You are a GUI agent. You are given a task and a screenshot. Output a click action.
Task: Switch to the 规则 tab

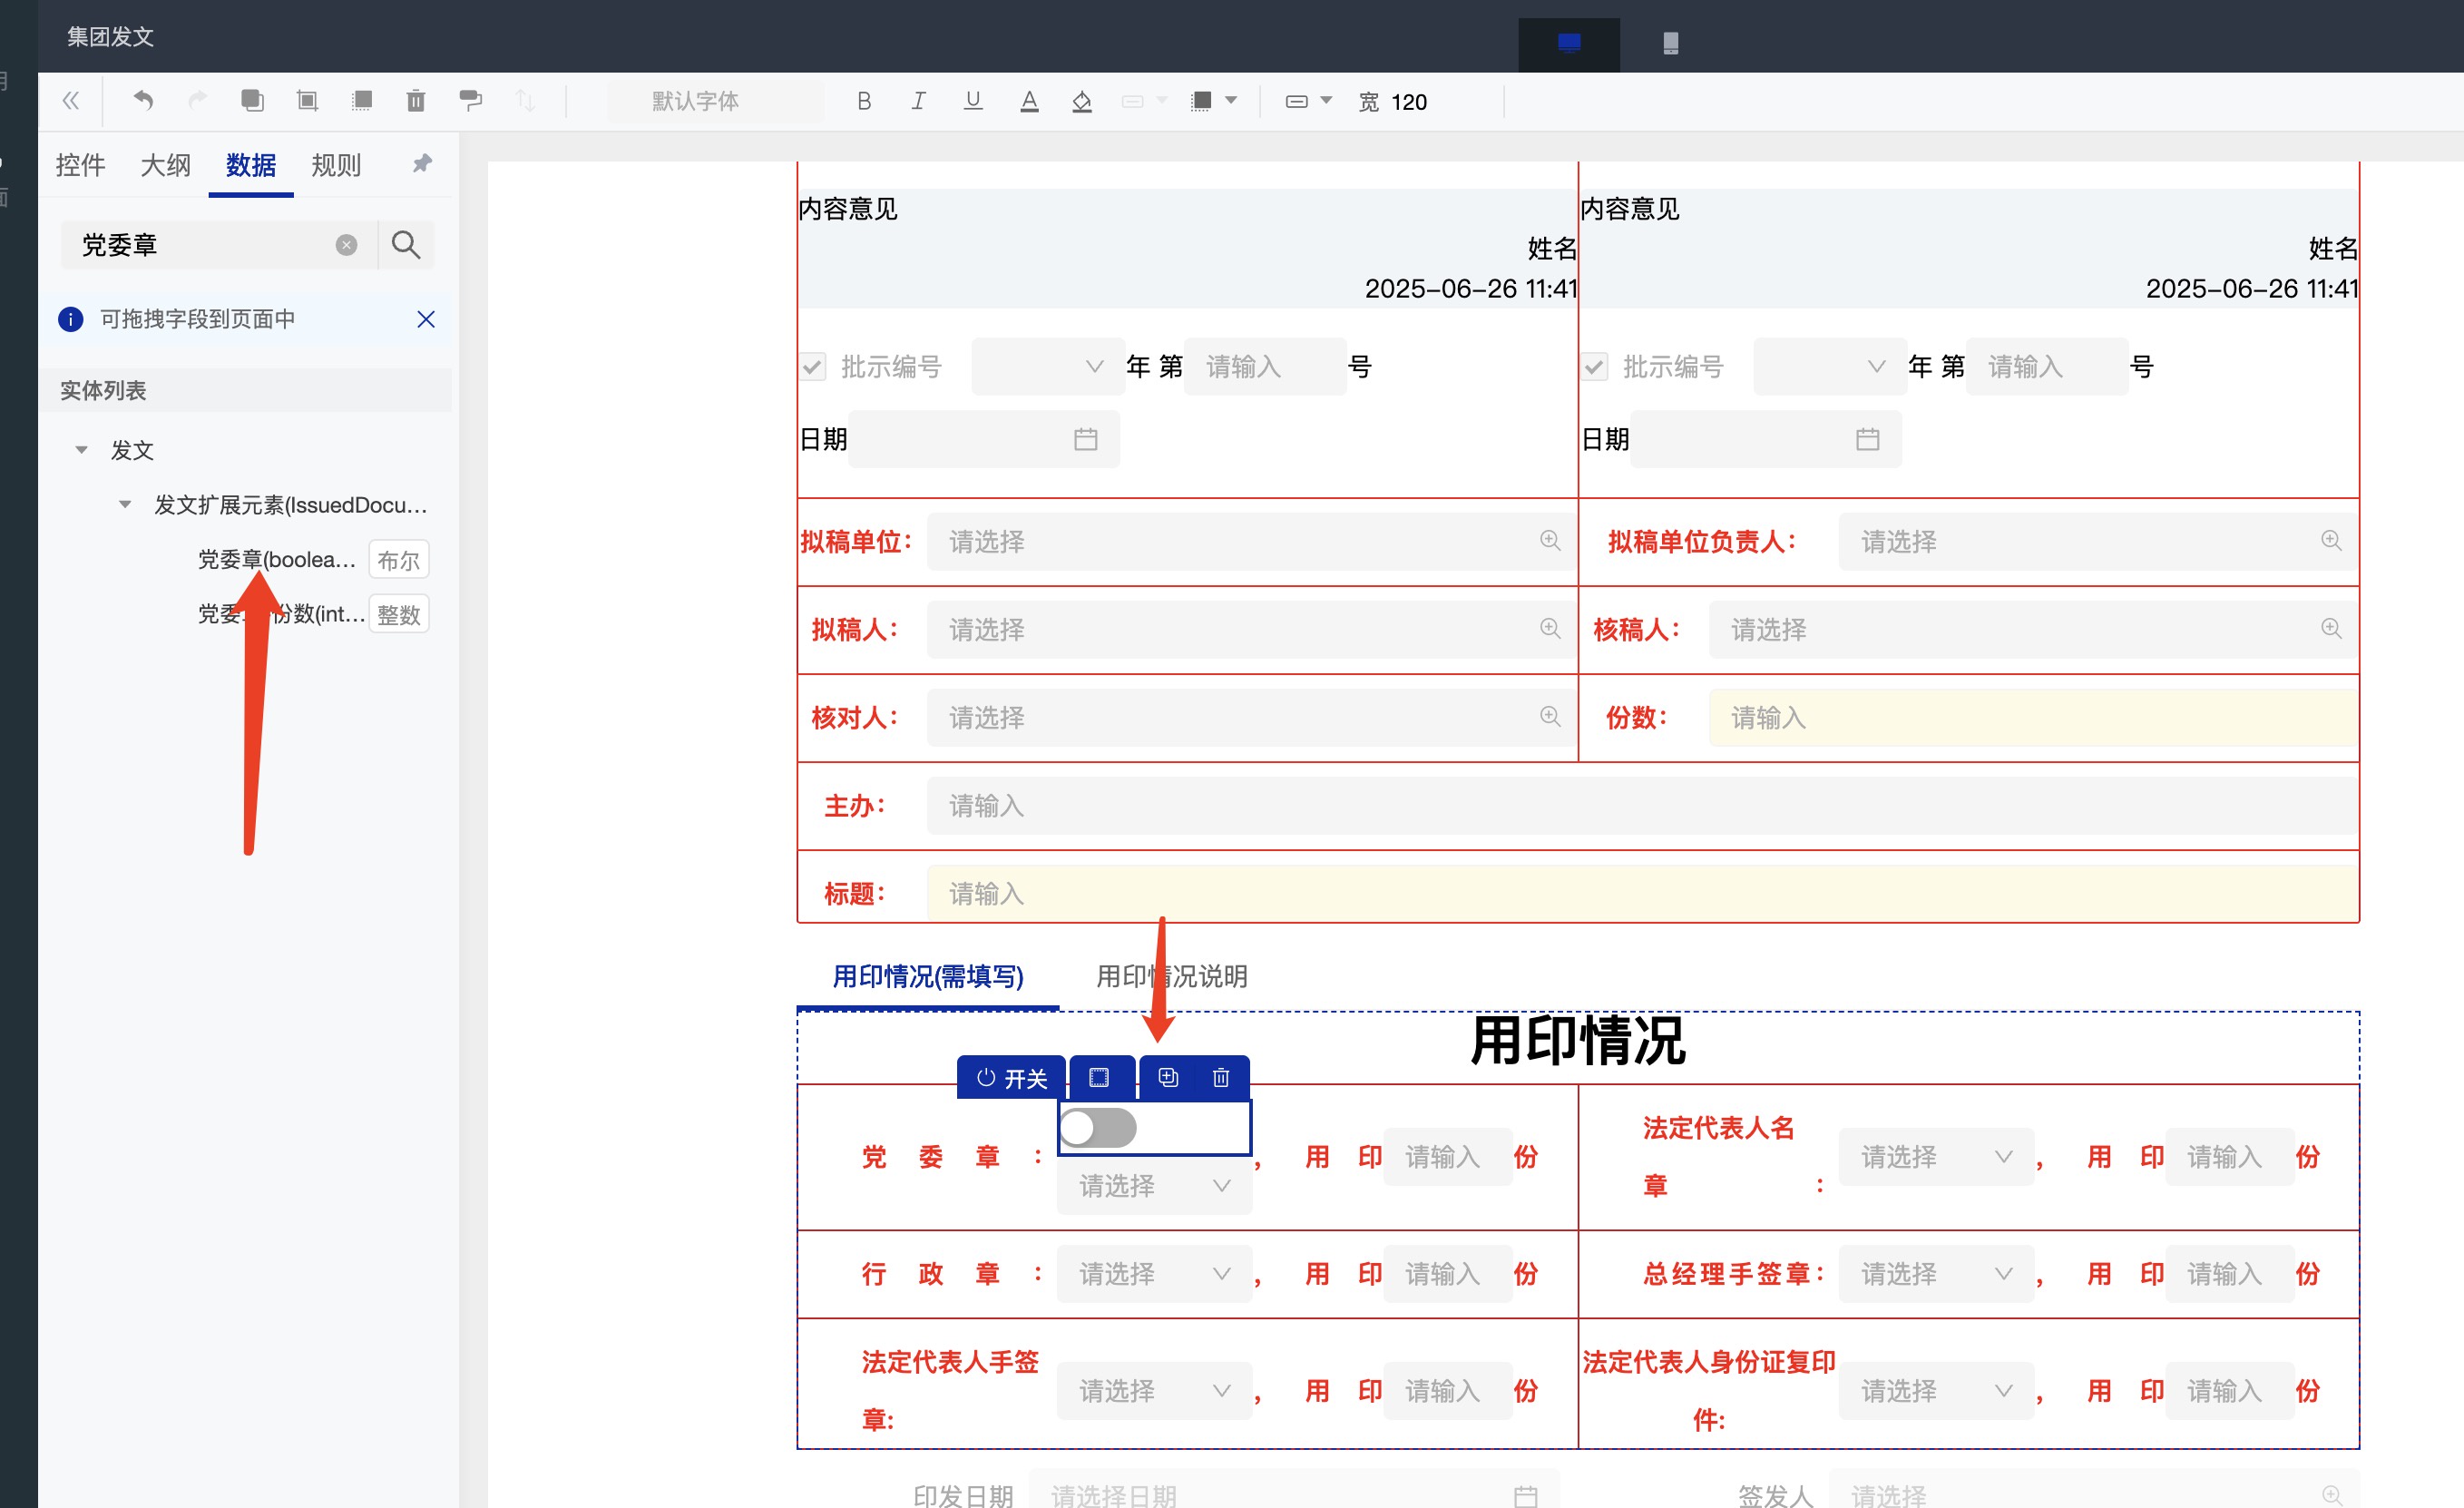[x=335, y=165]
